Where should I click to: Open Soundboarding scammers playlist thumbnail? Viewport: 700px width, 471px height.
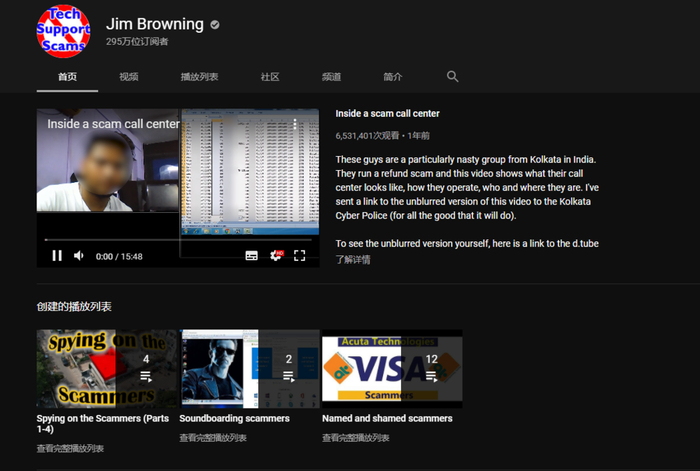[x=249, y=368]
